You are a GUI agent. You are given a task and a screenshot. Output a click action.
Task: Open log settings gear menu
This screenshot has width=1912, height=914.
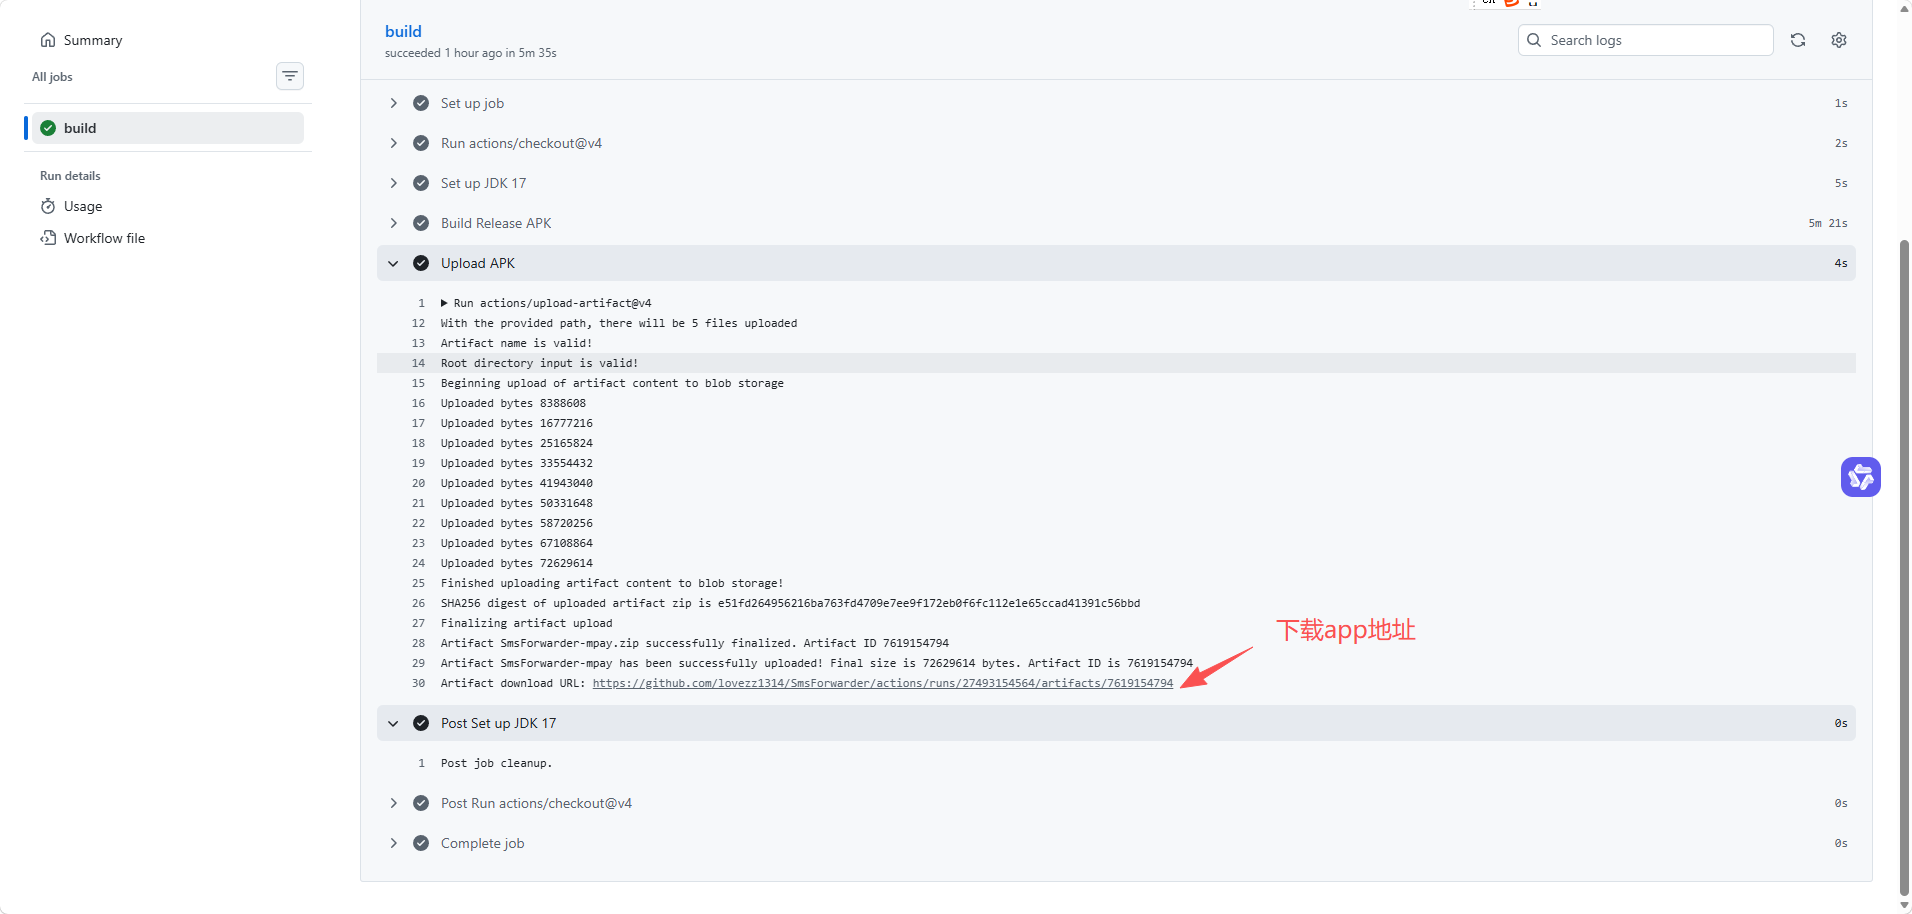[x=1839, y=40]
